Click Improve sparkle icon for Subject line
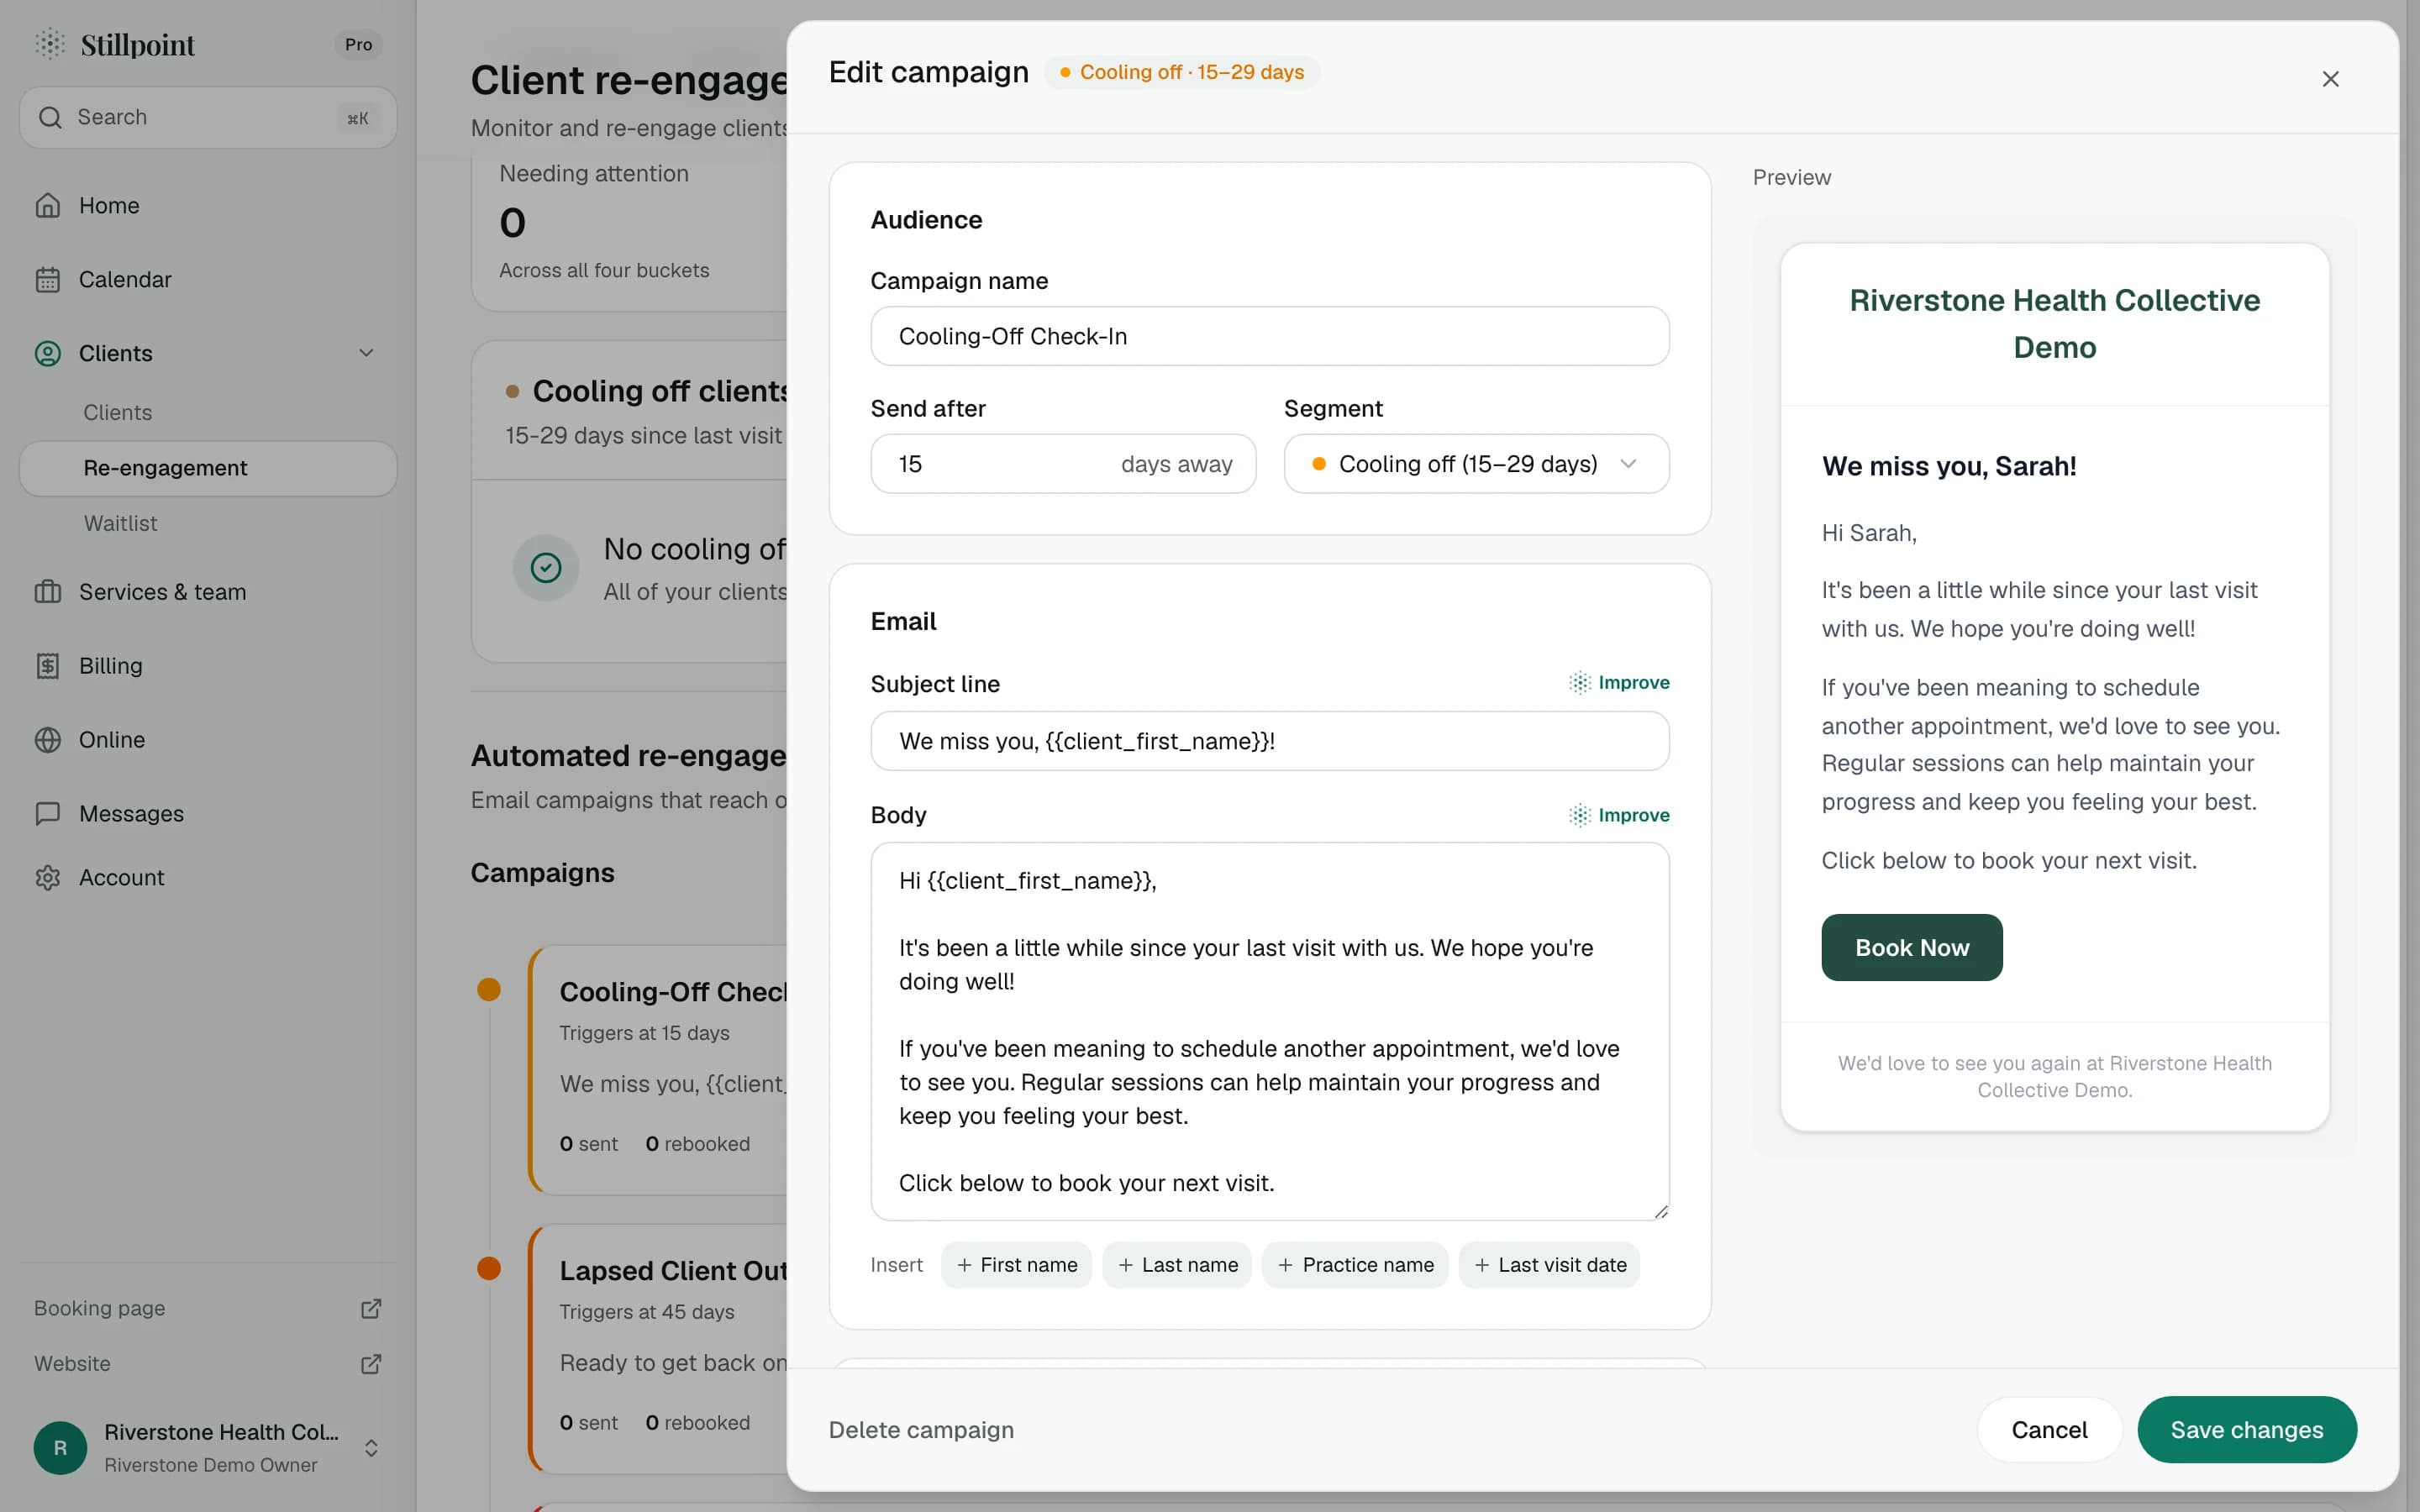The height and width of the screenshot is (1512, 2420). [1579, 682]
